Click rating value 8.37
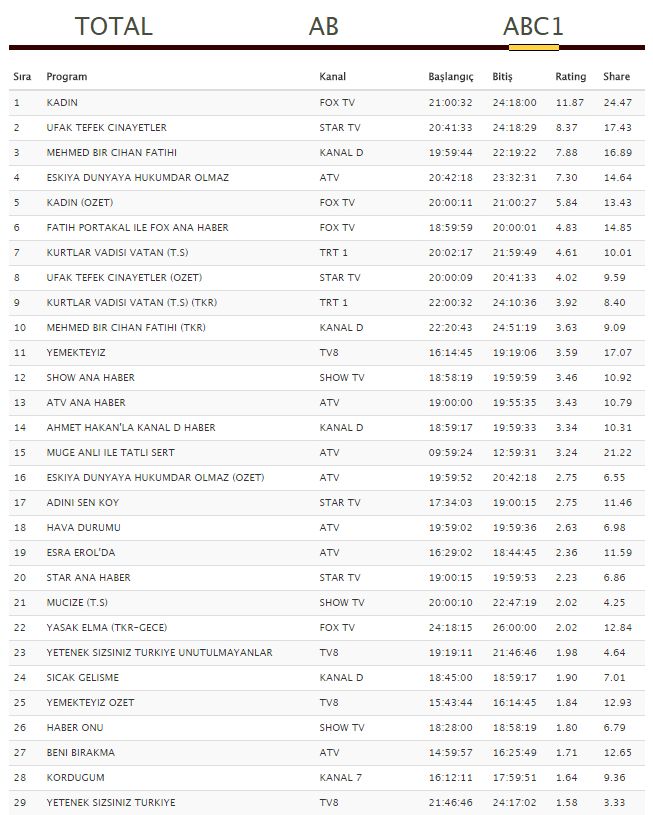This screenshot has height=815, width=653. click(566, 127)
